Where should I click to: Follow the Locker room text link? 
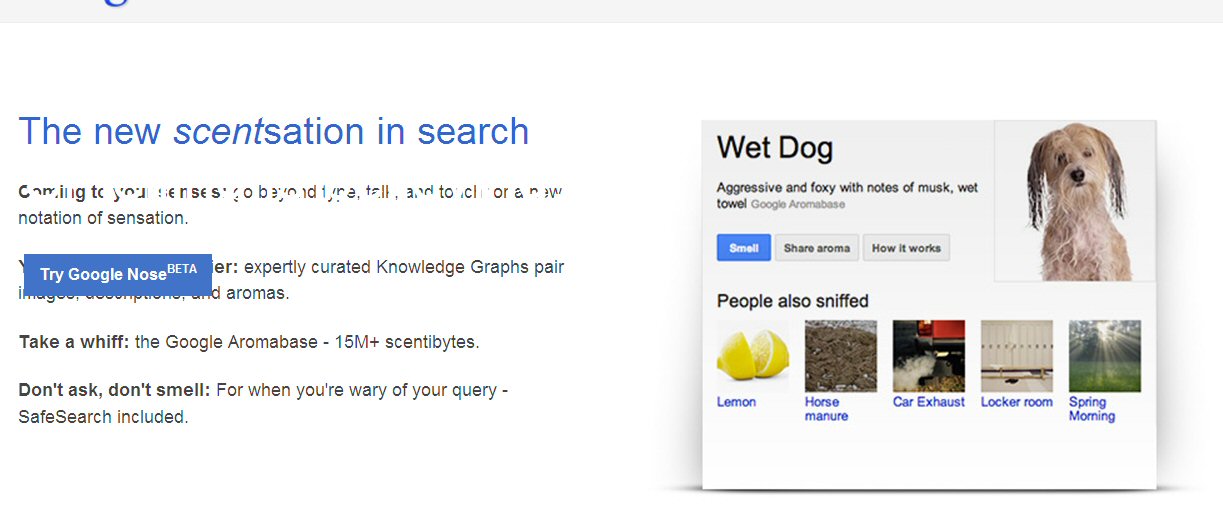1016,402
